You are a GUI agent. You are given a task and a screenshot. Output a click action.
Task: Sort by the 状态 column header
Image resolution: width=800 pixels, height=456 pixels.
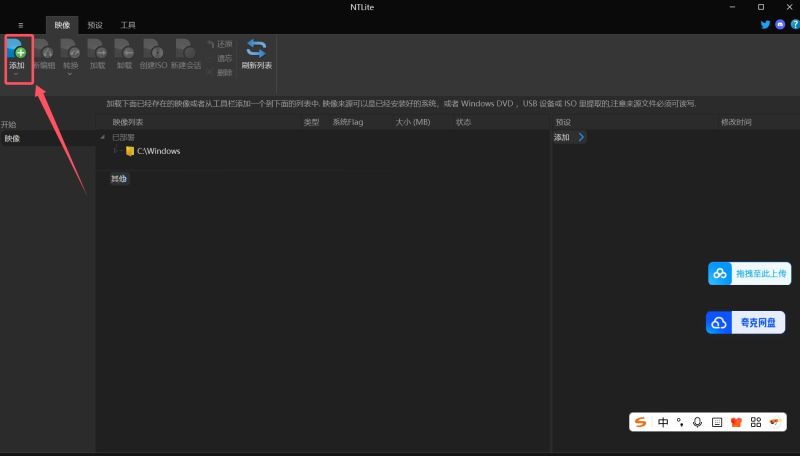click(x=463, y=122)
